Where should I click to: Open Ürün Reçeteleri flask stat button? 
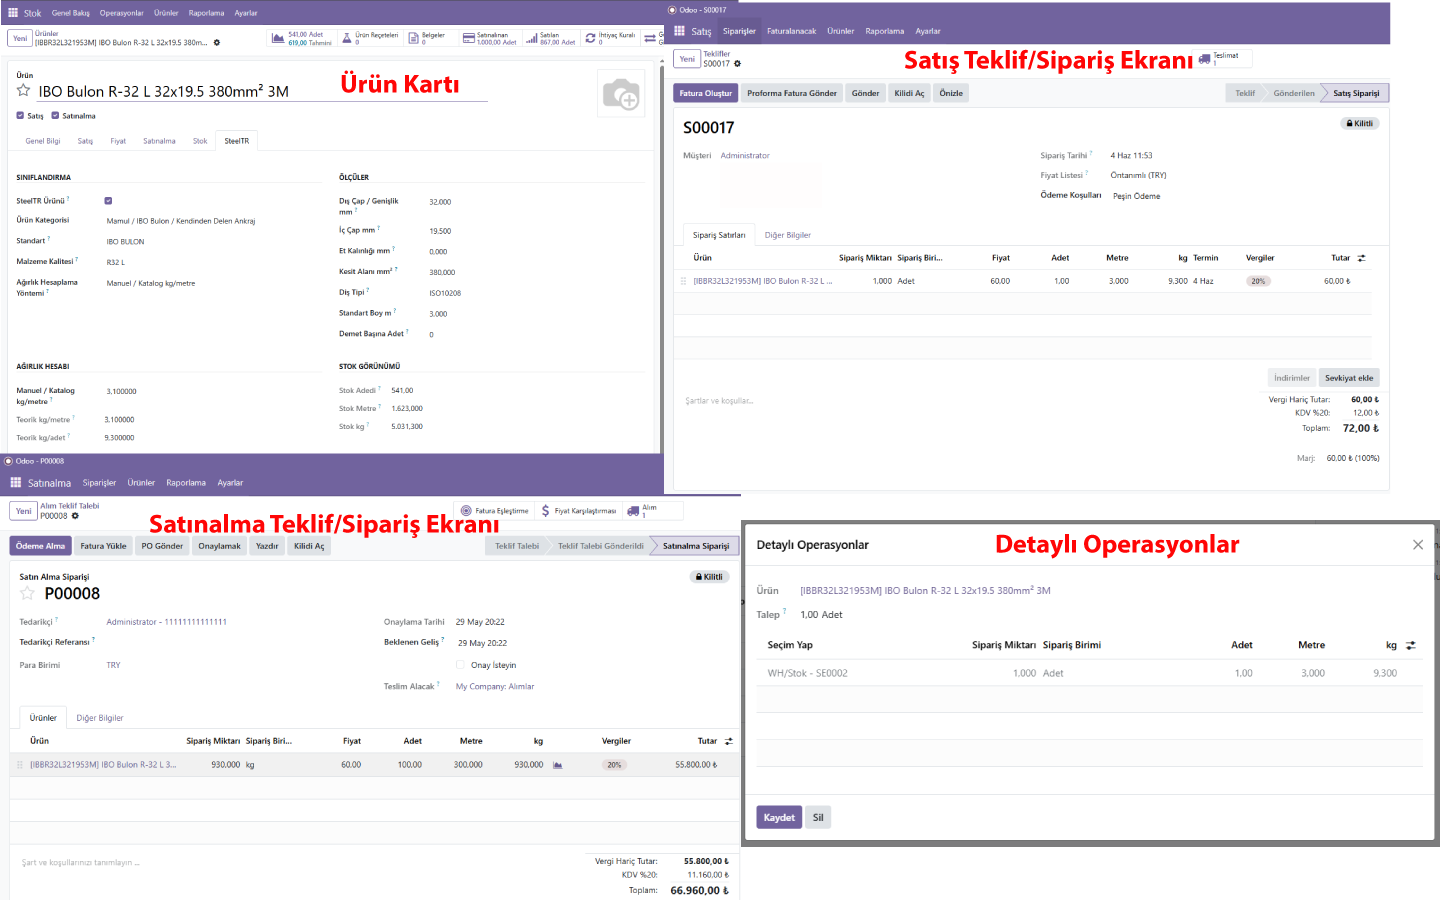[371, 38]
